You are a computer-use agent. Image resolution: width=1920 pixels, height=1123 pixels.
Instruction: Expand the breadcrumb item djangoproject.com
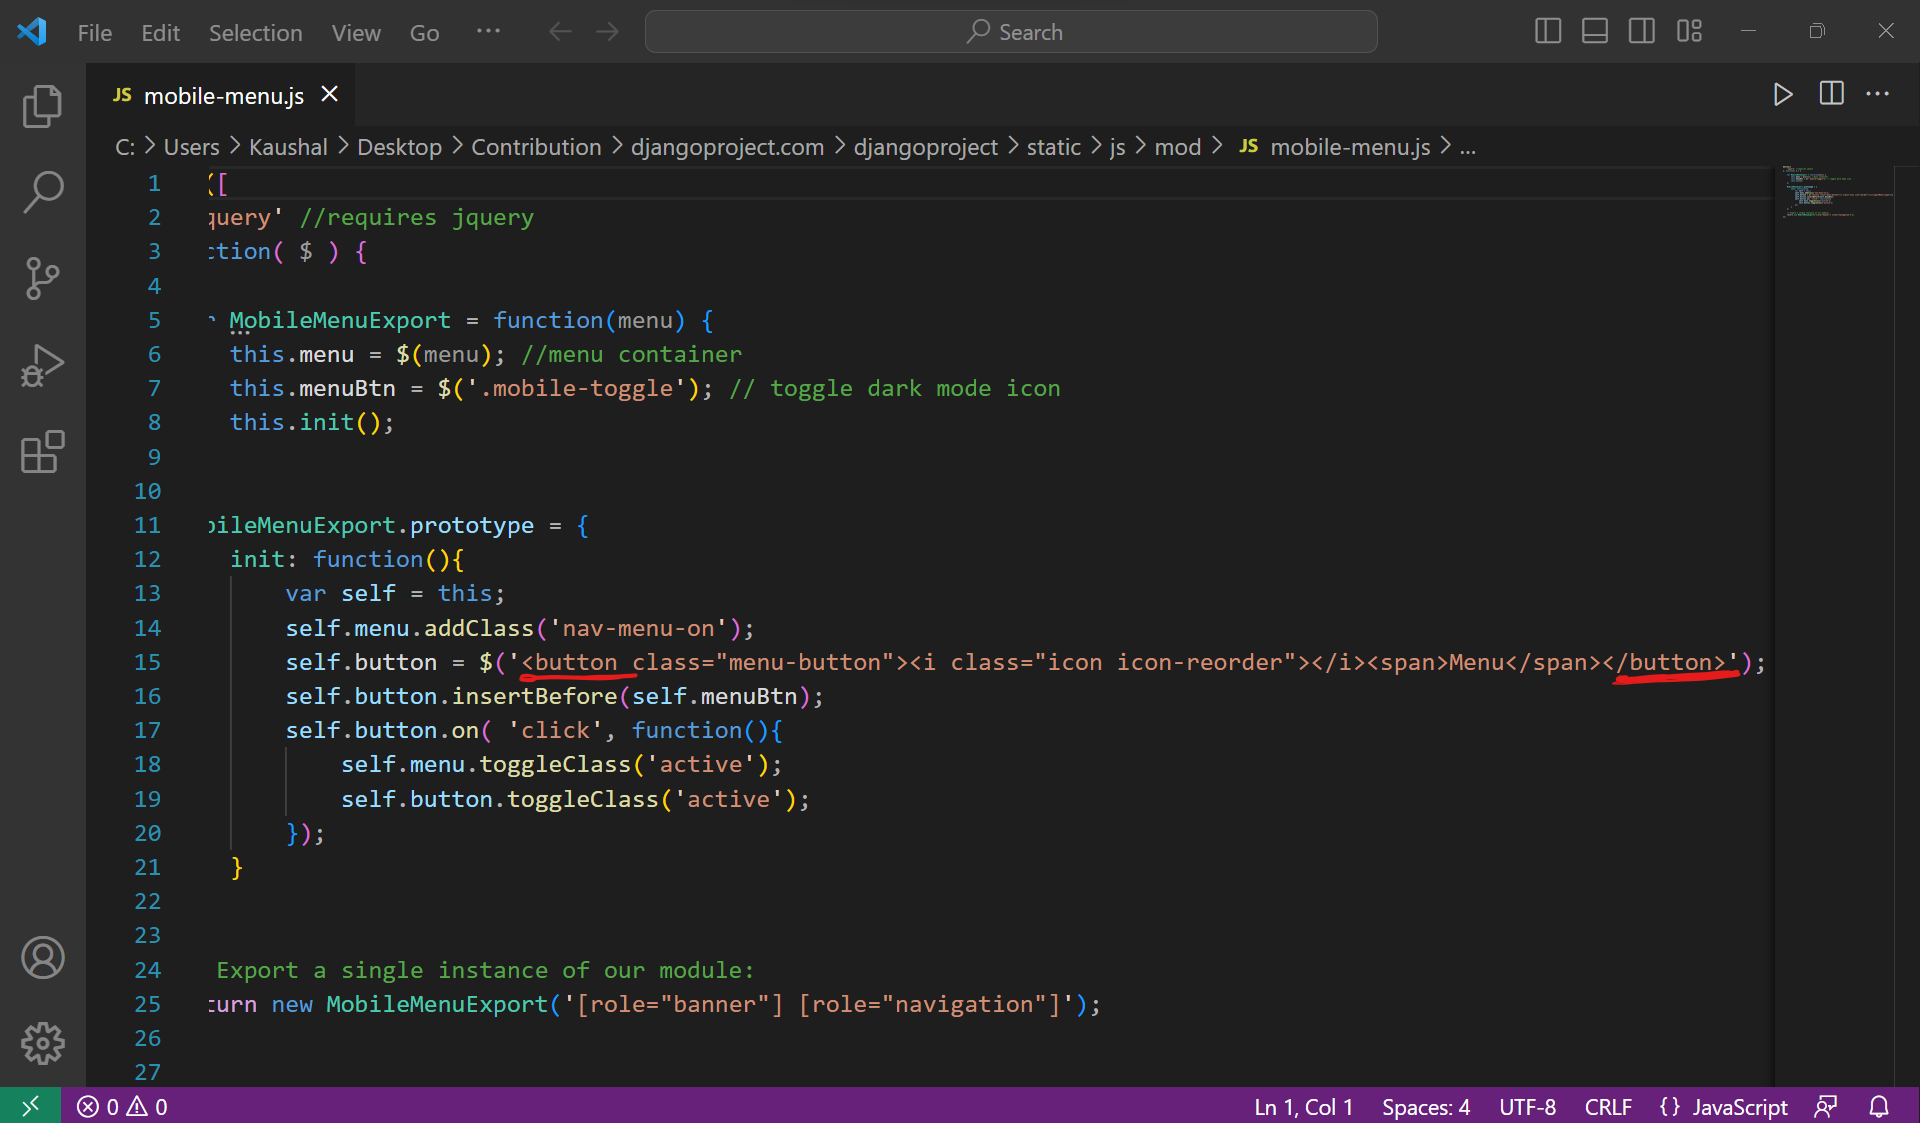[x=727, y=146]
